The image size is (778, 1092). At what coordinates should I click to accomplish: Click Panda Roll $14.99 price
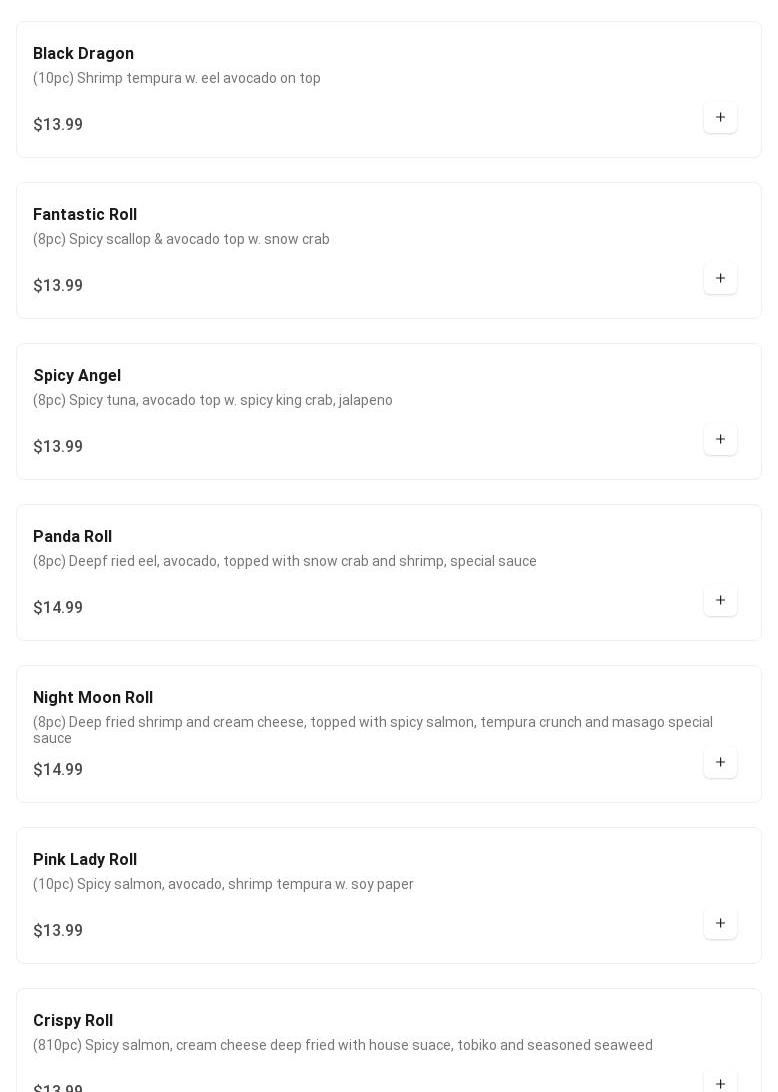[x=58, y=608]
